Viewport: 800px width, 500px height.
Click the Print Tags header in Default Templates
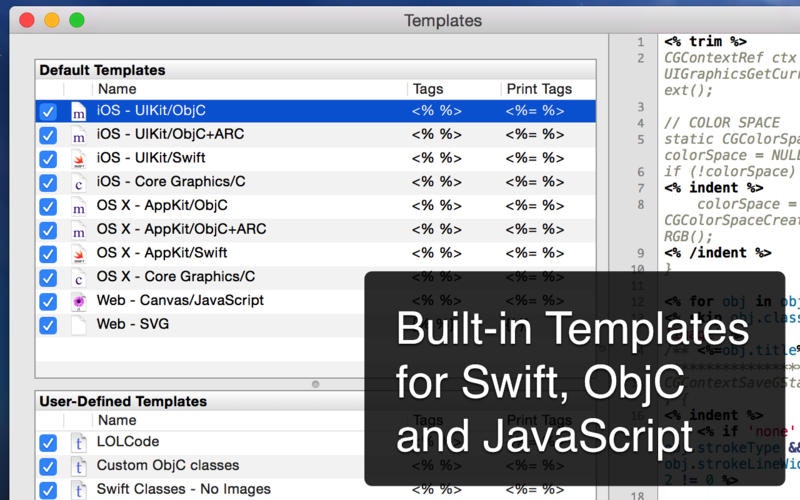point(539,89)
